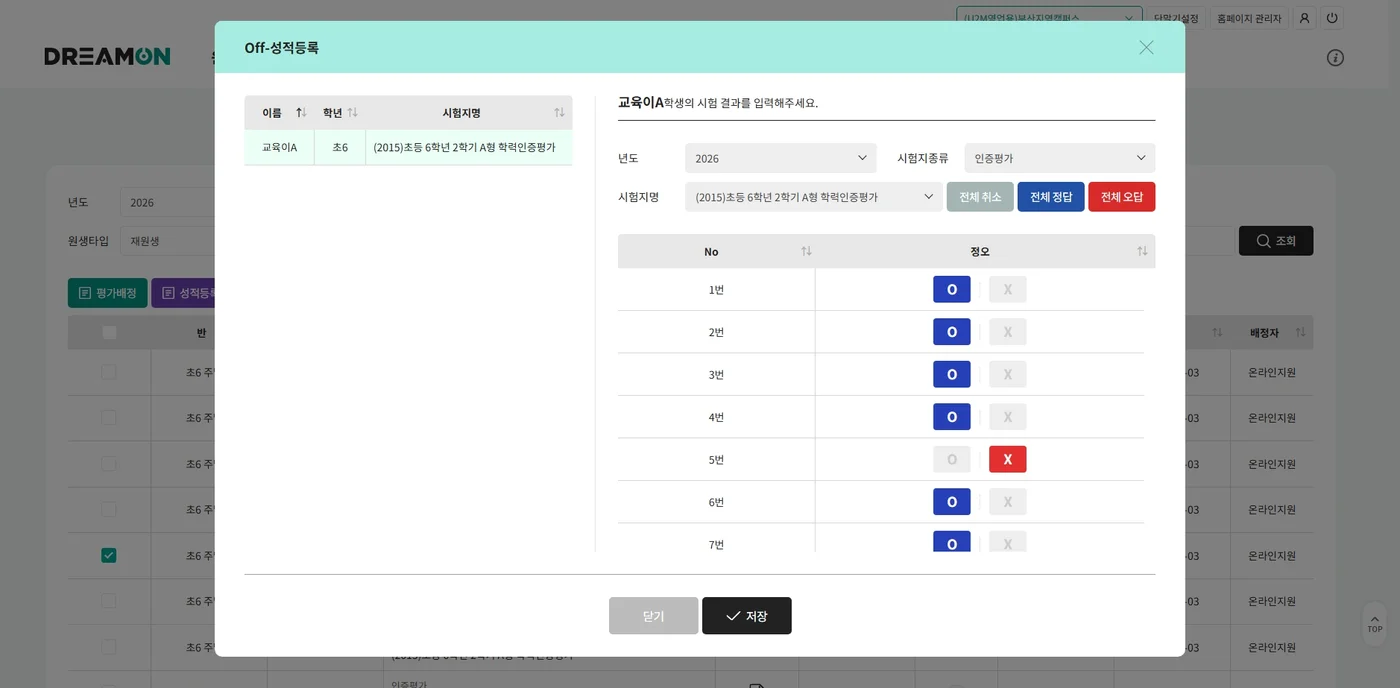
Task: Sort the student list by 학년 column arrow
Action: point(352,113)
